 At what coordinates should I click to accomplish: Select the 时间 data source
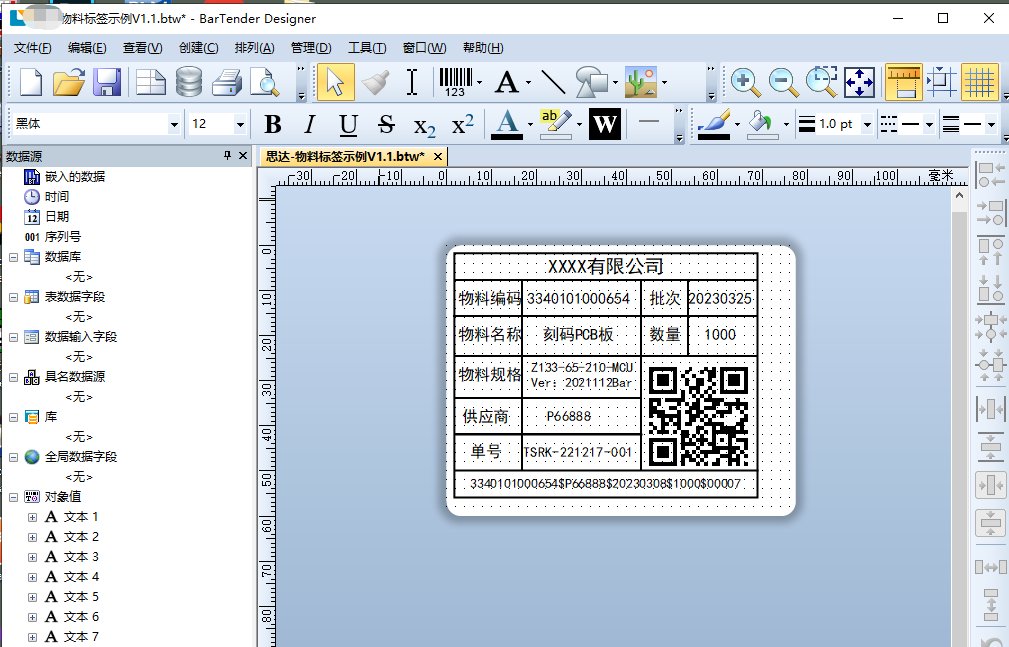pyautogui.click(x=57, y=196)
